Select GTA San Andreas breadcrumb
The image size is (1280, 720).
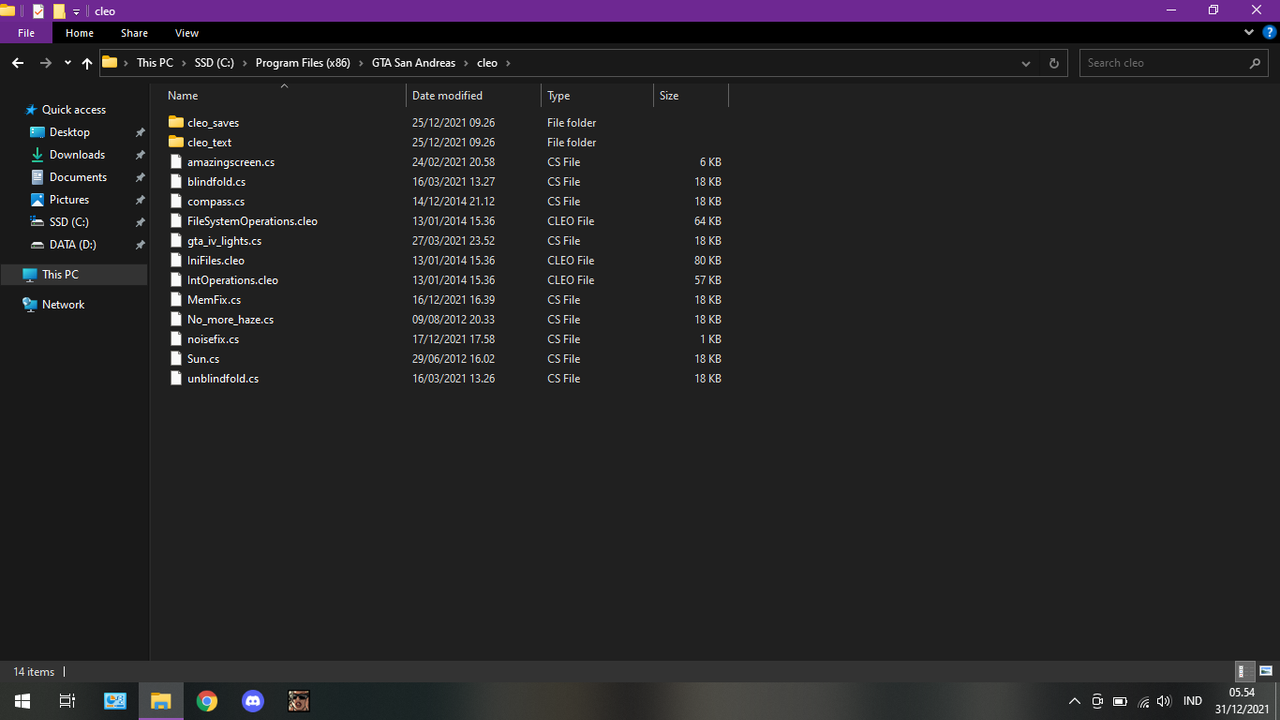(413, 63)
